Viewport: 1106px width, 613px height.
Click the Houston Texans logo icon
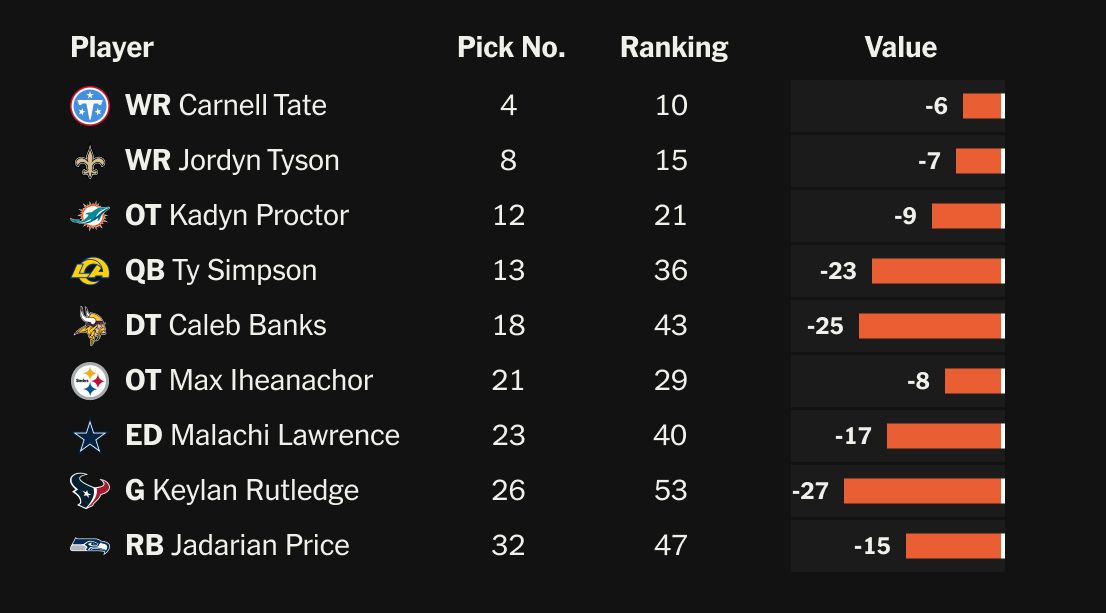[x=90, y=491]
